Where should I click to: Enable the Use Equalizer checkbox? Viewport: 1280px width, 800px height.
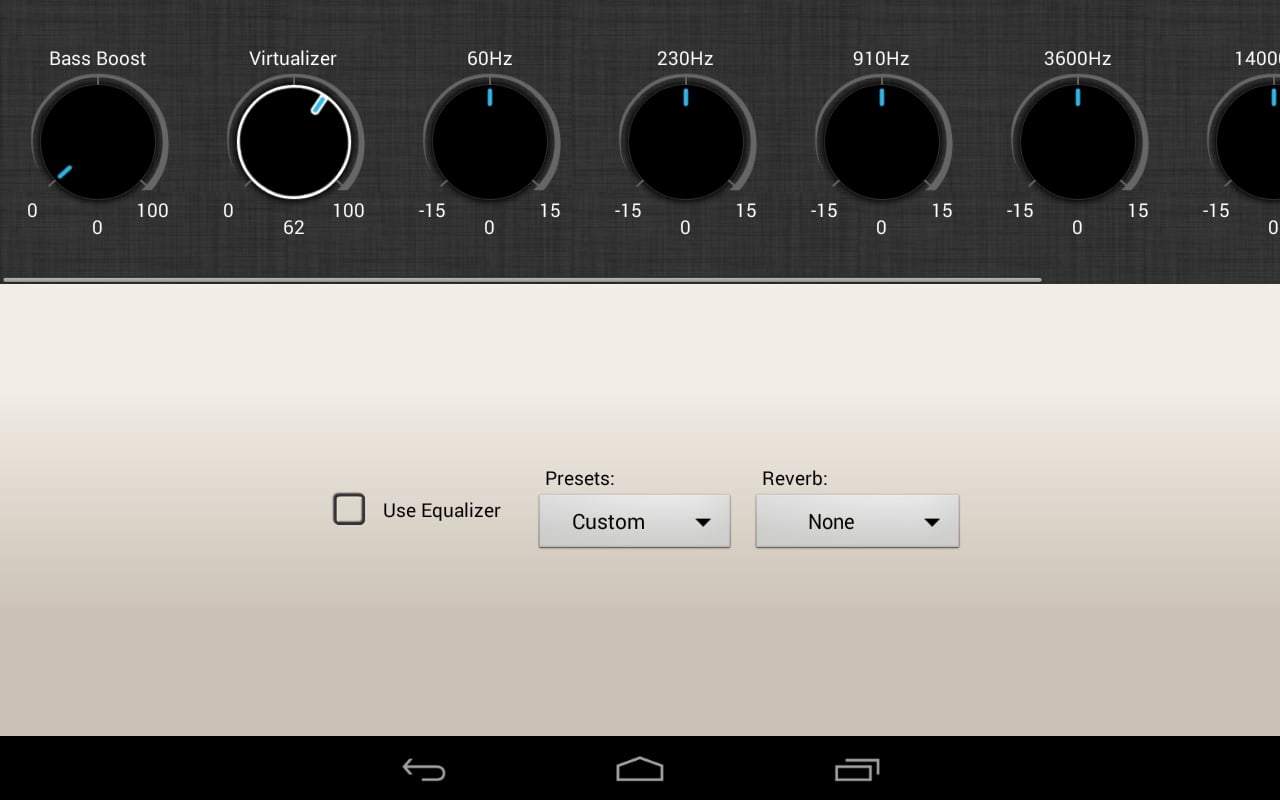(349, 509)
